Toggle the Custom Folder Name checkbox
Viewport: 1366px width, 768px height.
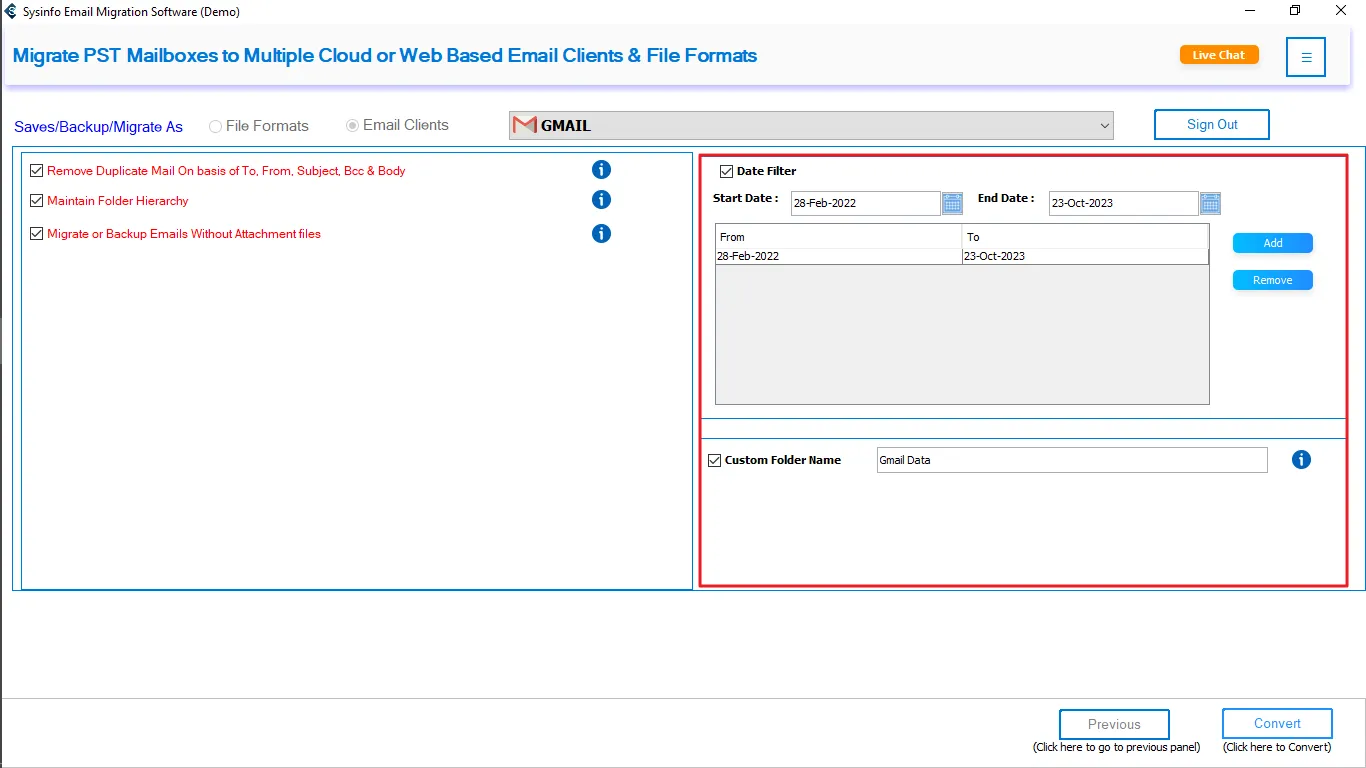[x=714, y=460]
